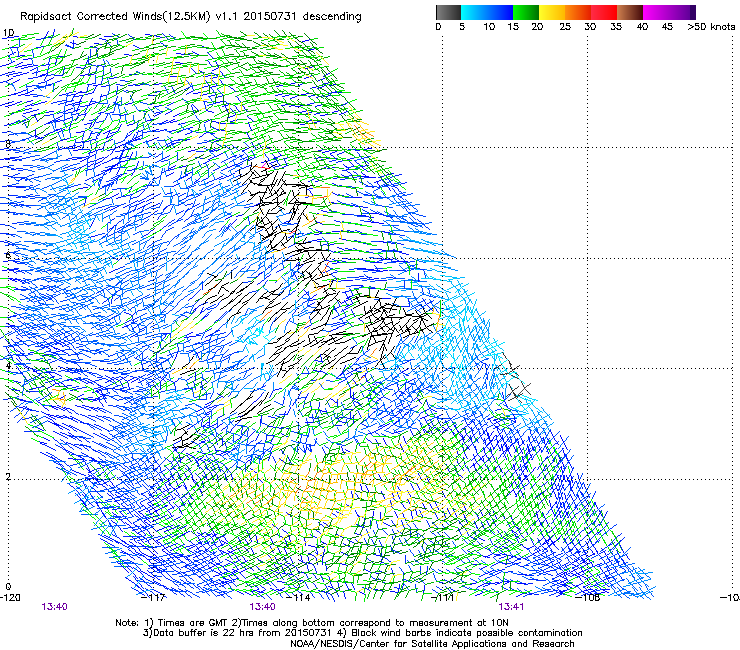Click the '13:40' time label left of -114
Viewport: 740px width, 650px height.
pos(263,607)
